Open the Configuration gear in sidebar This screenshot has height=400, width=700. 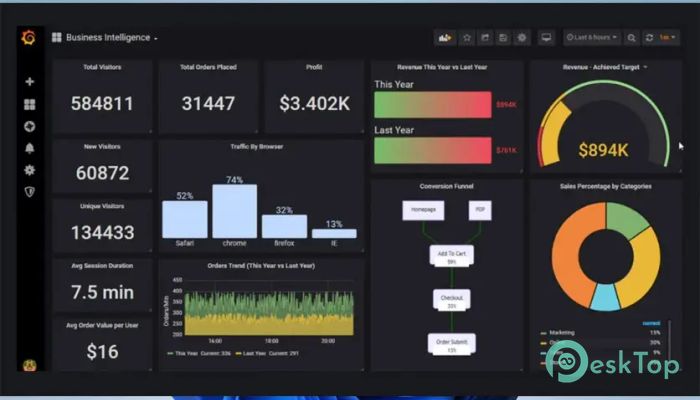pyautogui.click(x=29, y=170)
